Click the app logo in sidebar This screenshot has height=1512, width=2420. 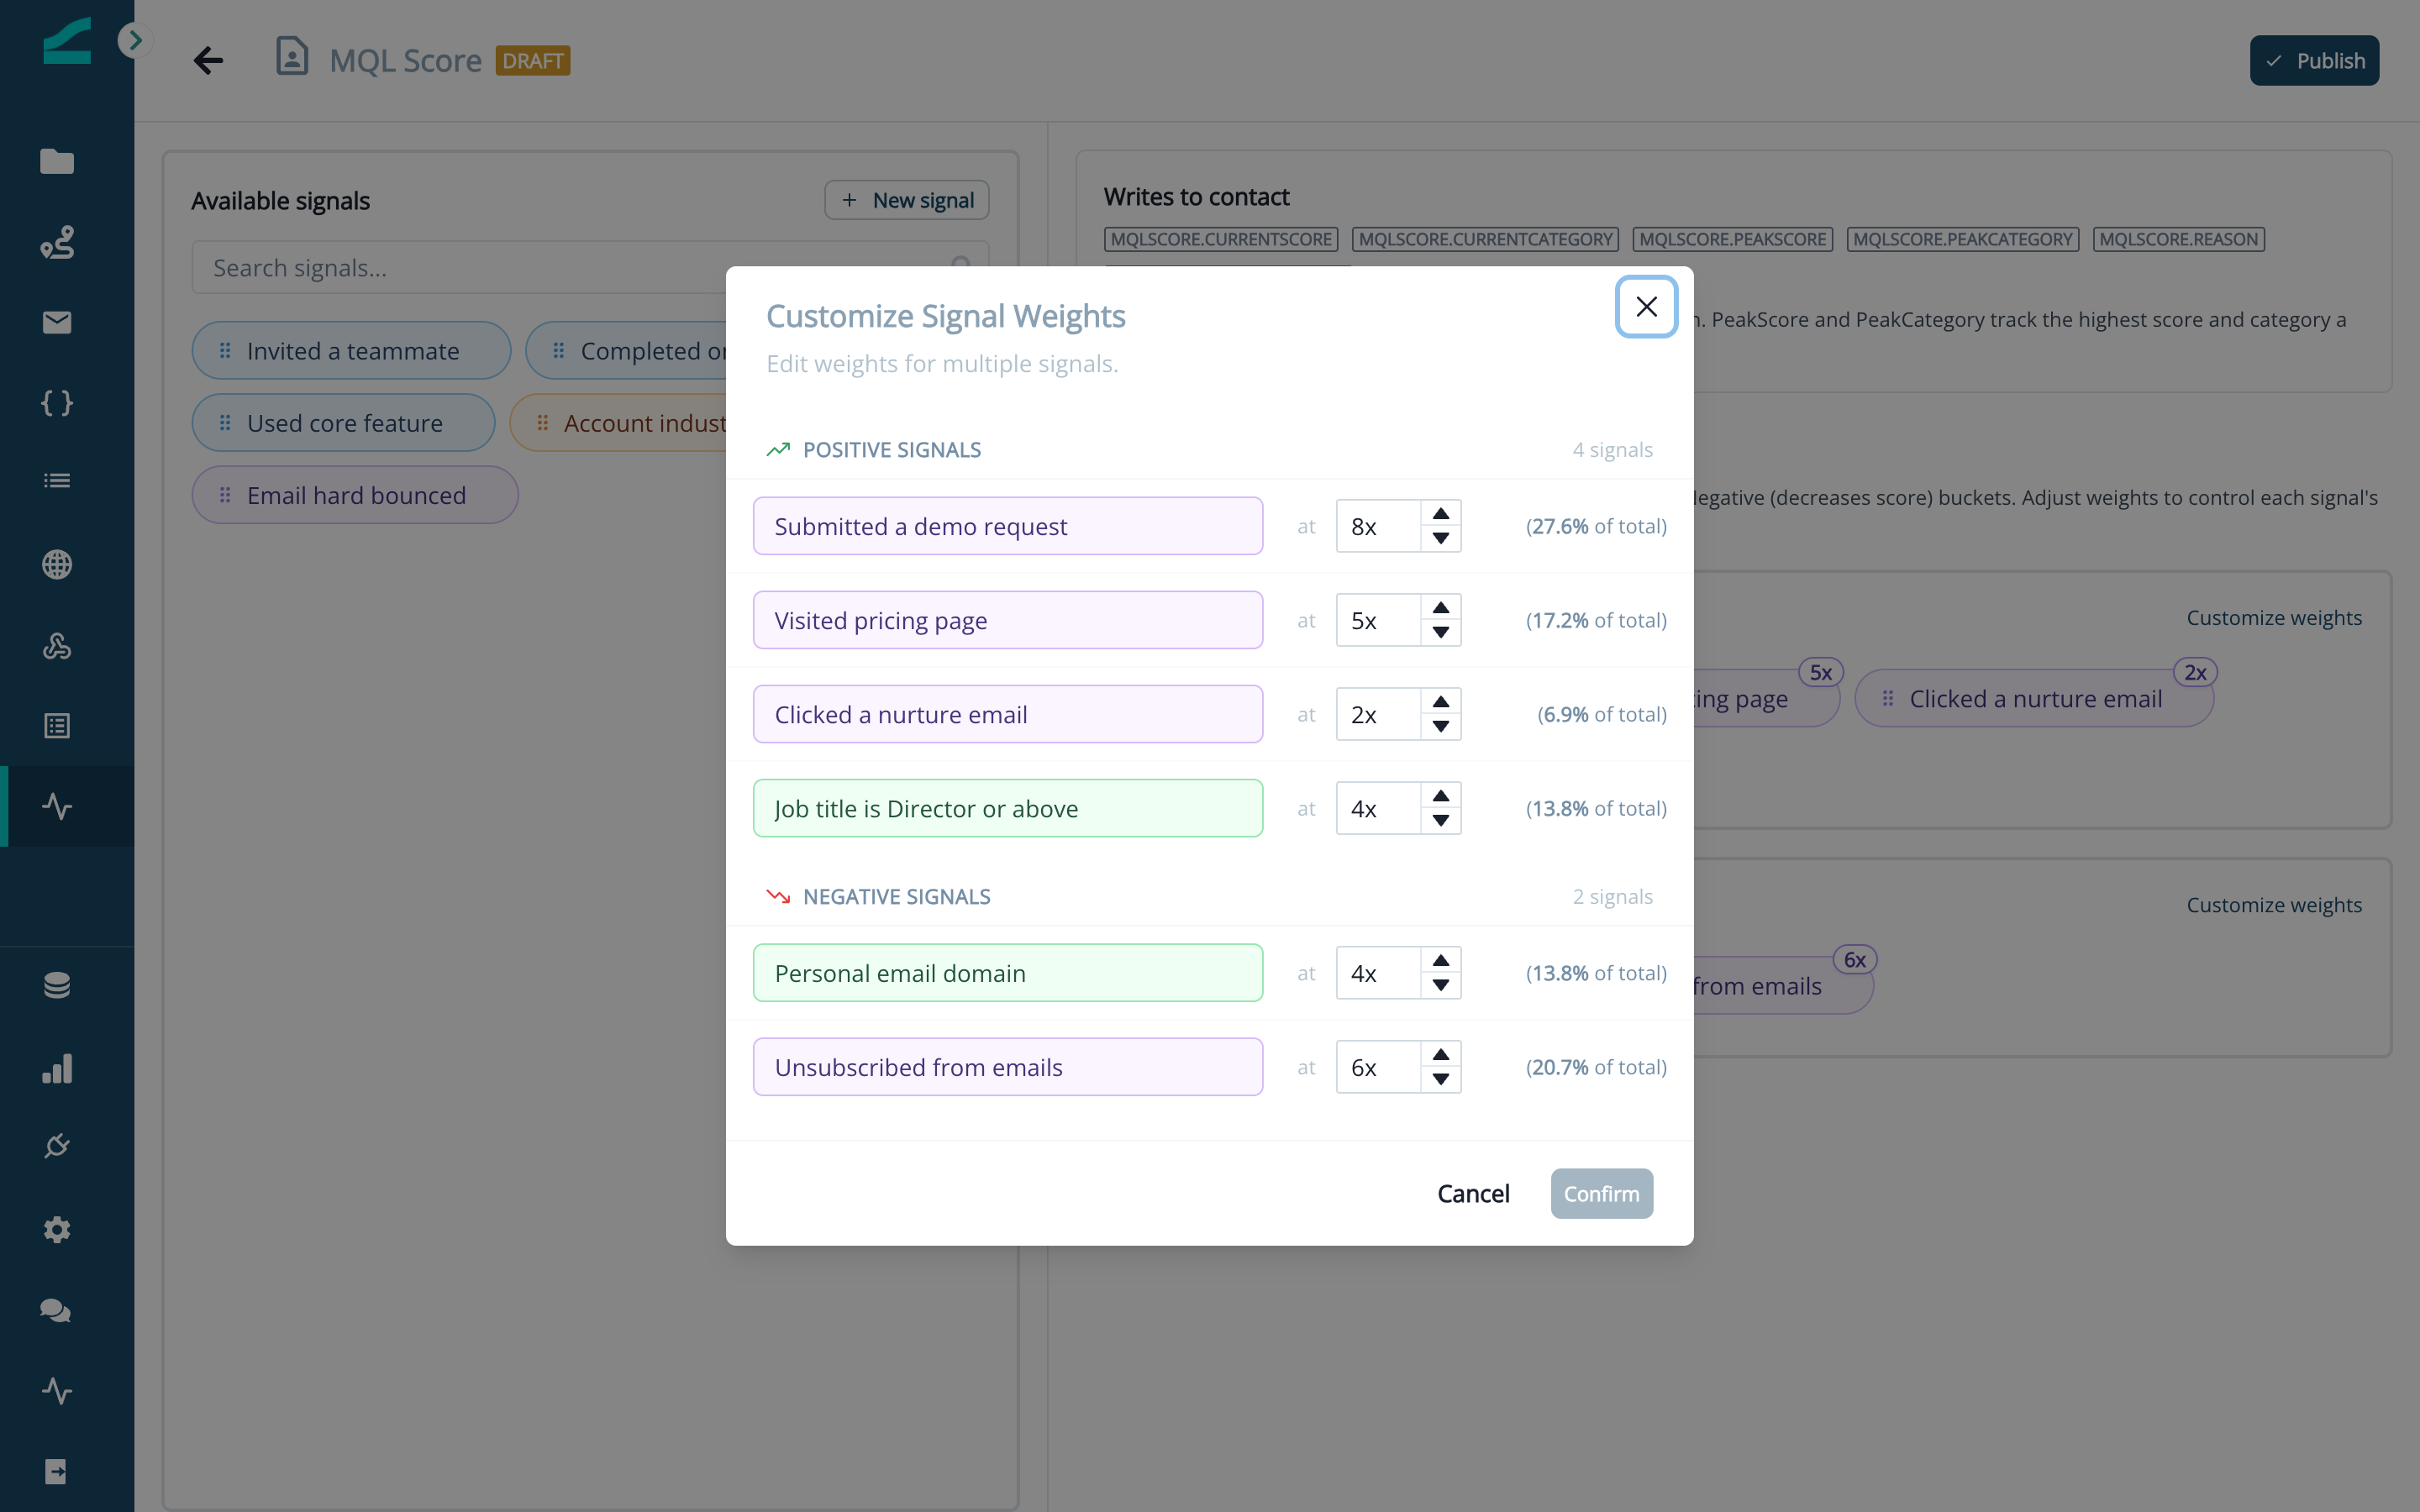point(67,41)
